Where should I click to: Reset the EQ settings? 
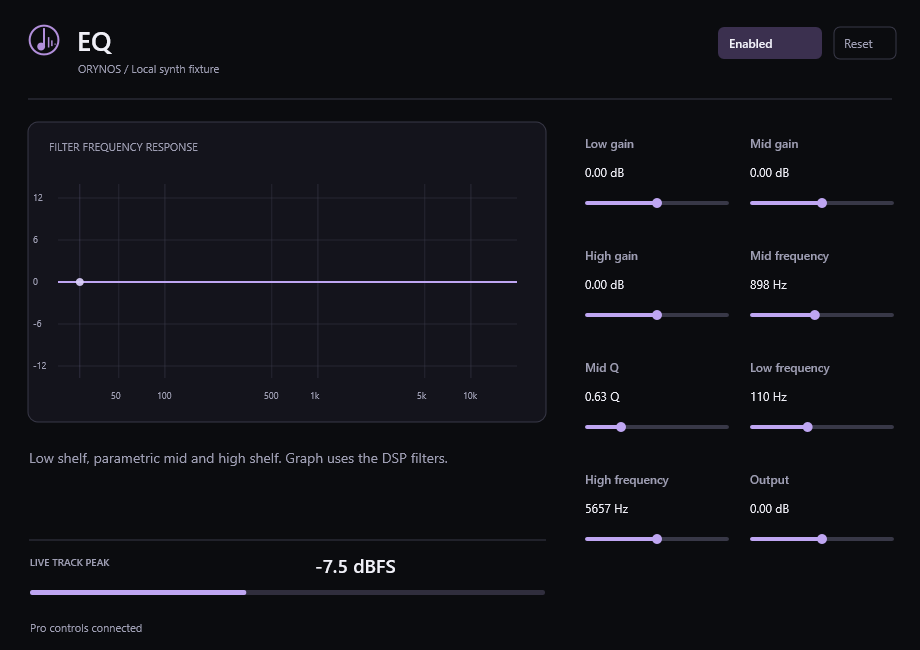864,43
